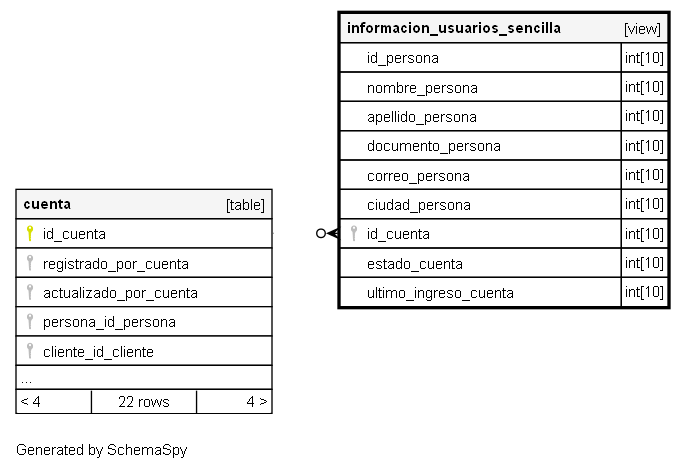Screen dimensions: 687x469
Task: Click the '4 >' children count cell
Action: click(x=256, y=402)
